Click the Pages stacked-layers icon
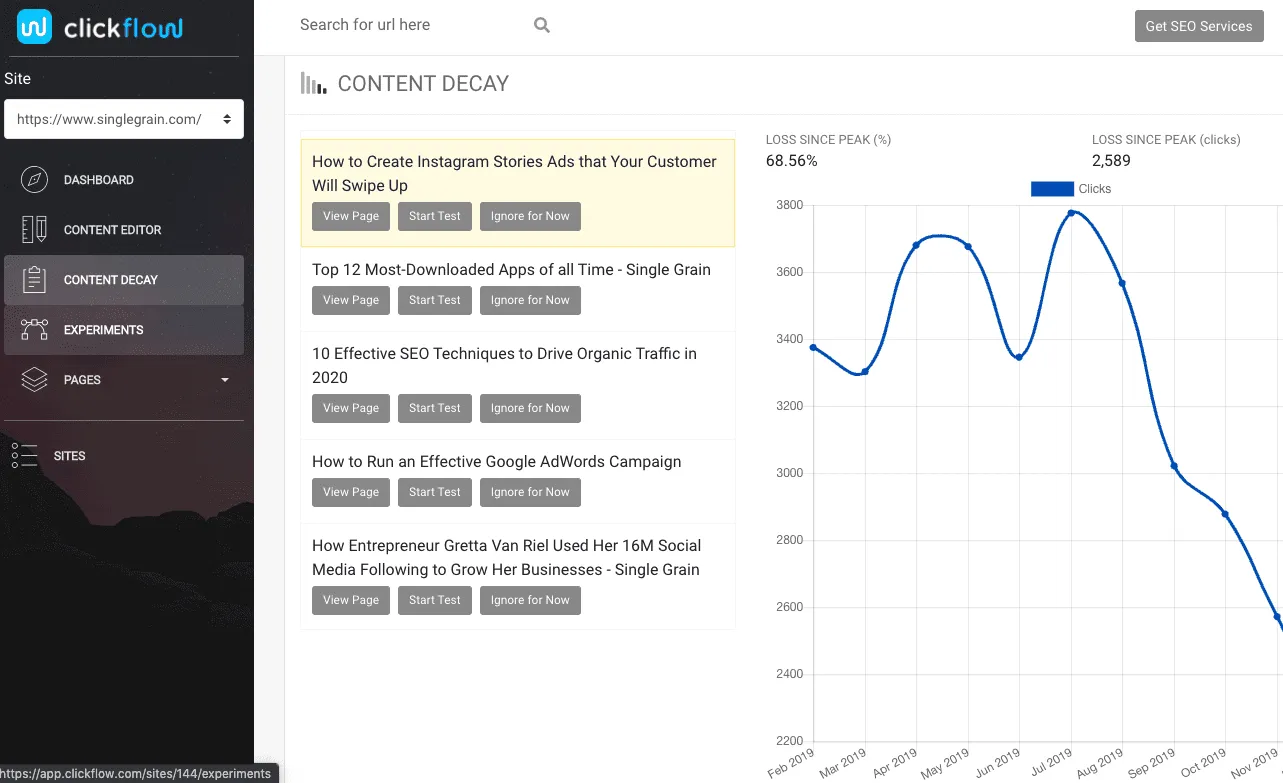 tap(33, 379)
